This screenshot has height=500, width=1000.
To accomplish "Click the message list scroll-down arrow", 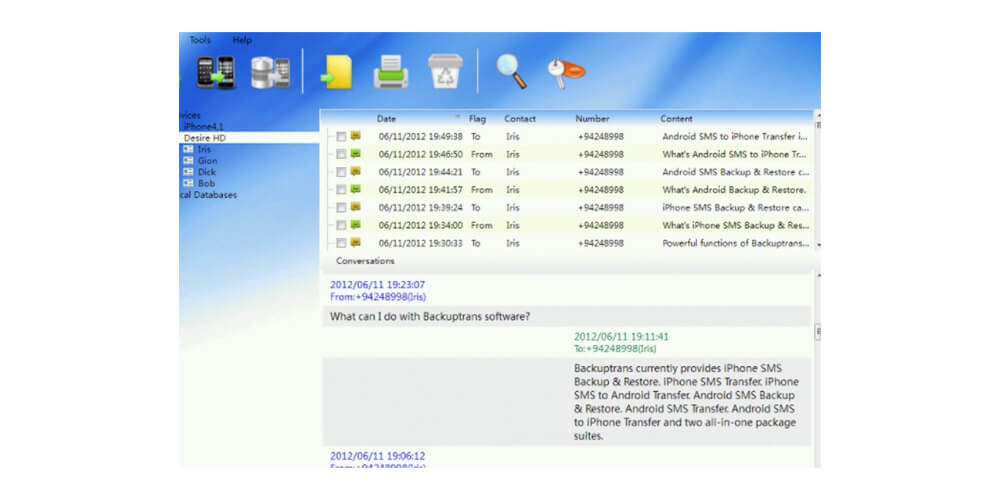I will tap(818, 244).
